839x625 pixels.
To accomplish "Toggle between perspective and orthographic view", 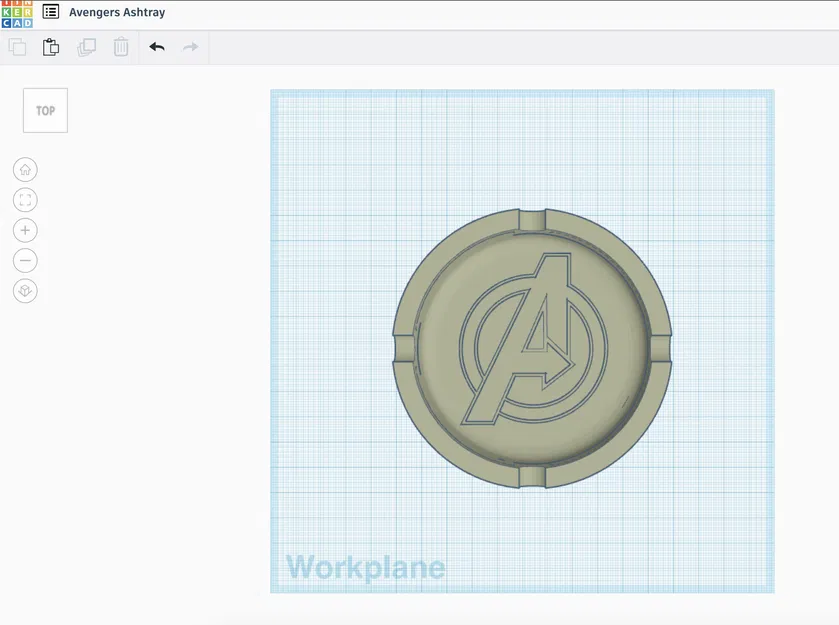I will click(24, 290).
